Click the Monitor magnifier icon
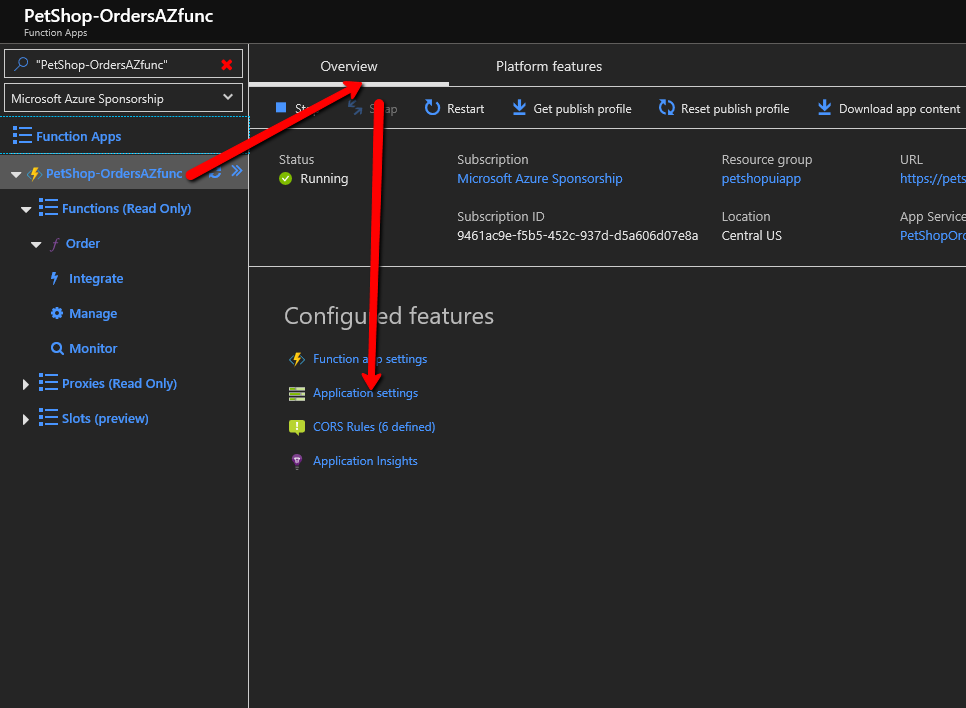Screen dimensions: 966x708 [57, 348]
